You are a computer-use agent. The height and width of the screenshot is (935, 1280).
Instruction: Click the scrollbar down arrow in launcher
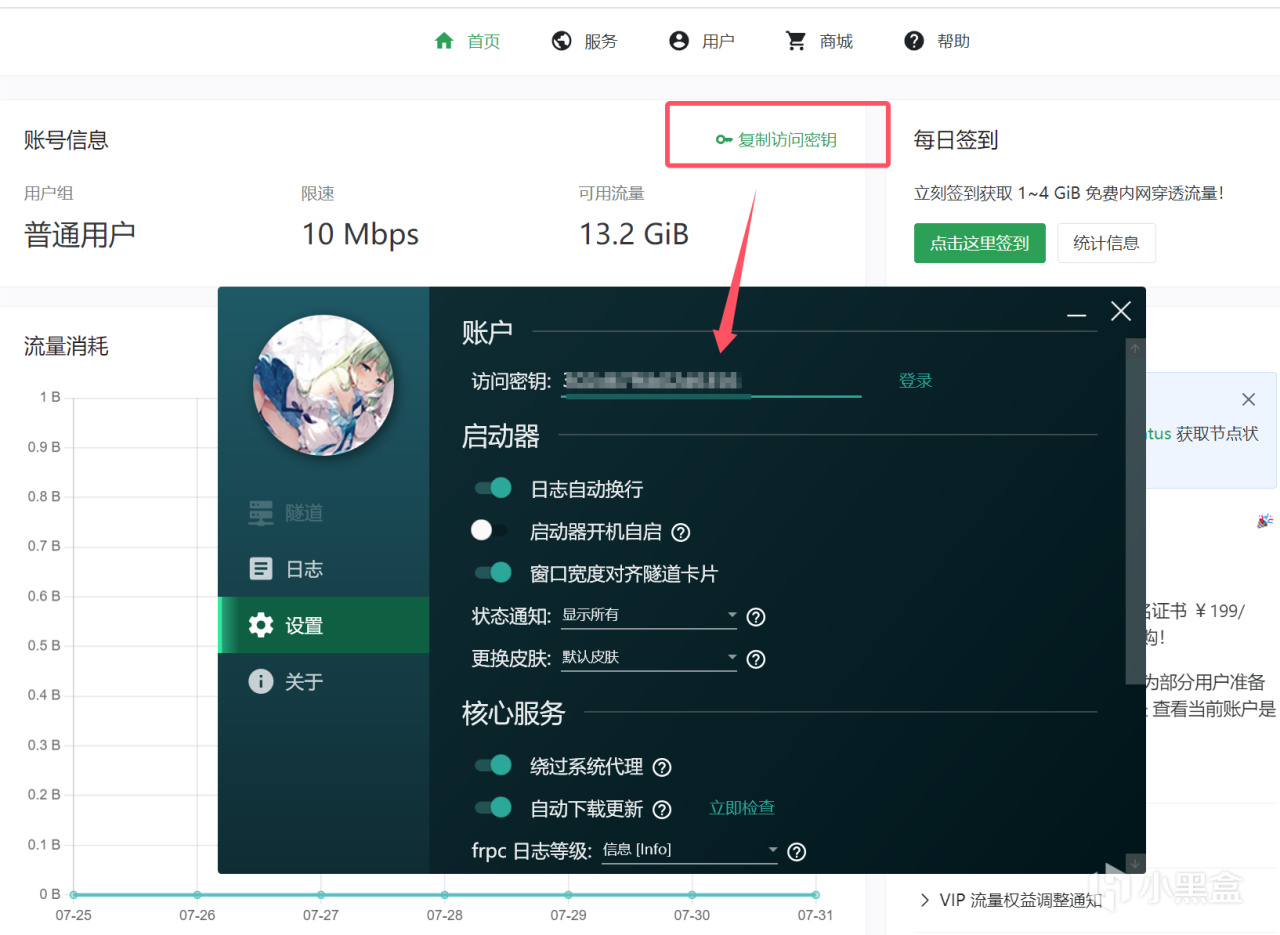(x=1135, y=862)
